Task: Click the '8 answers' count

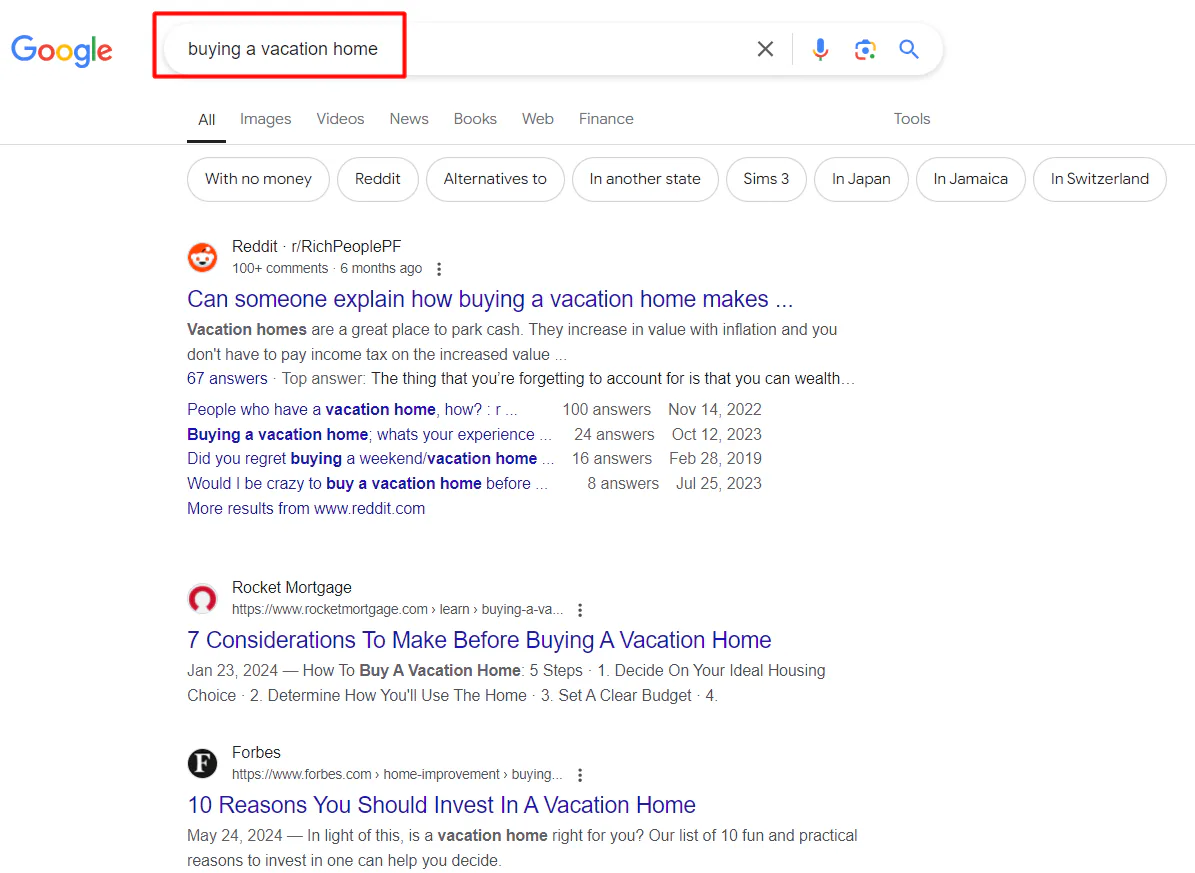Action: coord(623,483)
